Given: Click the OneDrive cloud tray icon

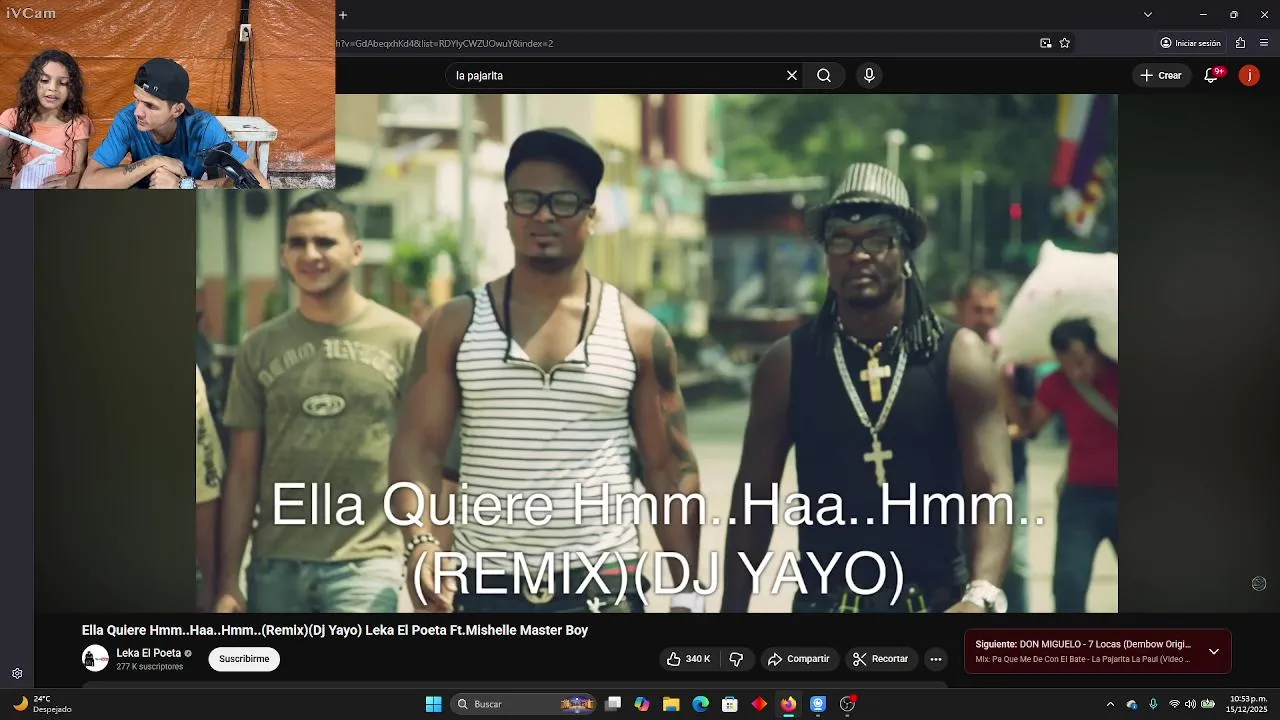Looking at the screenshot, I should pyautogui.click(x=1132, y=704).
